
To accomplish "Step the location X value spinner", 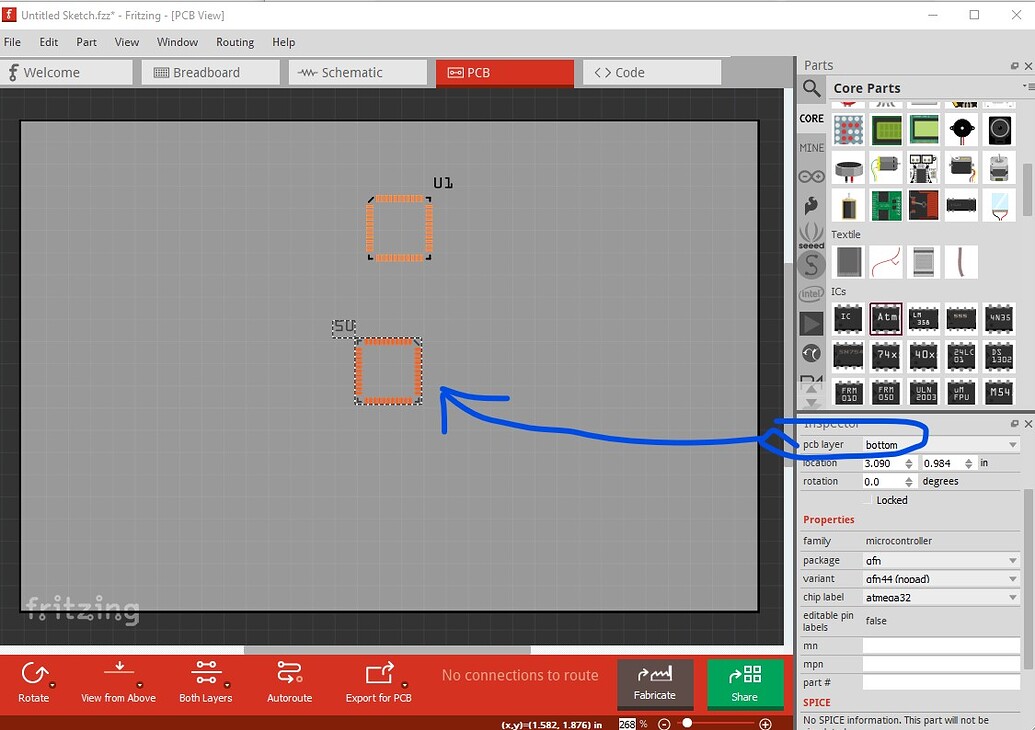I will pyautogui.click(x=908, y=463).
